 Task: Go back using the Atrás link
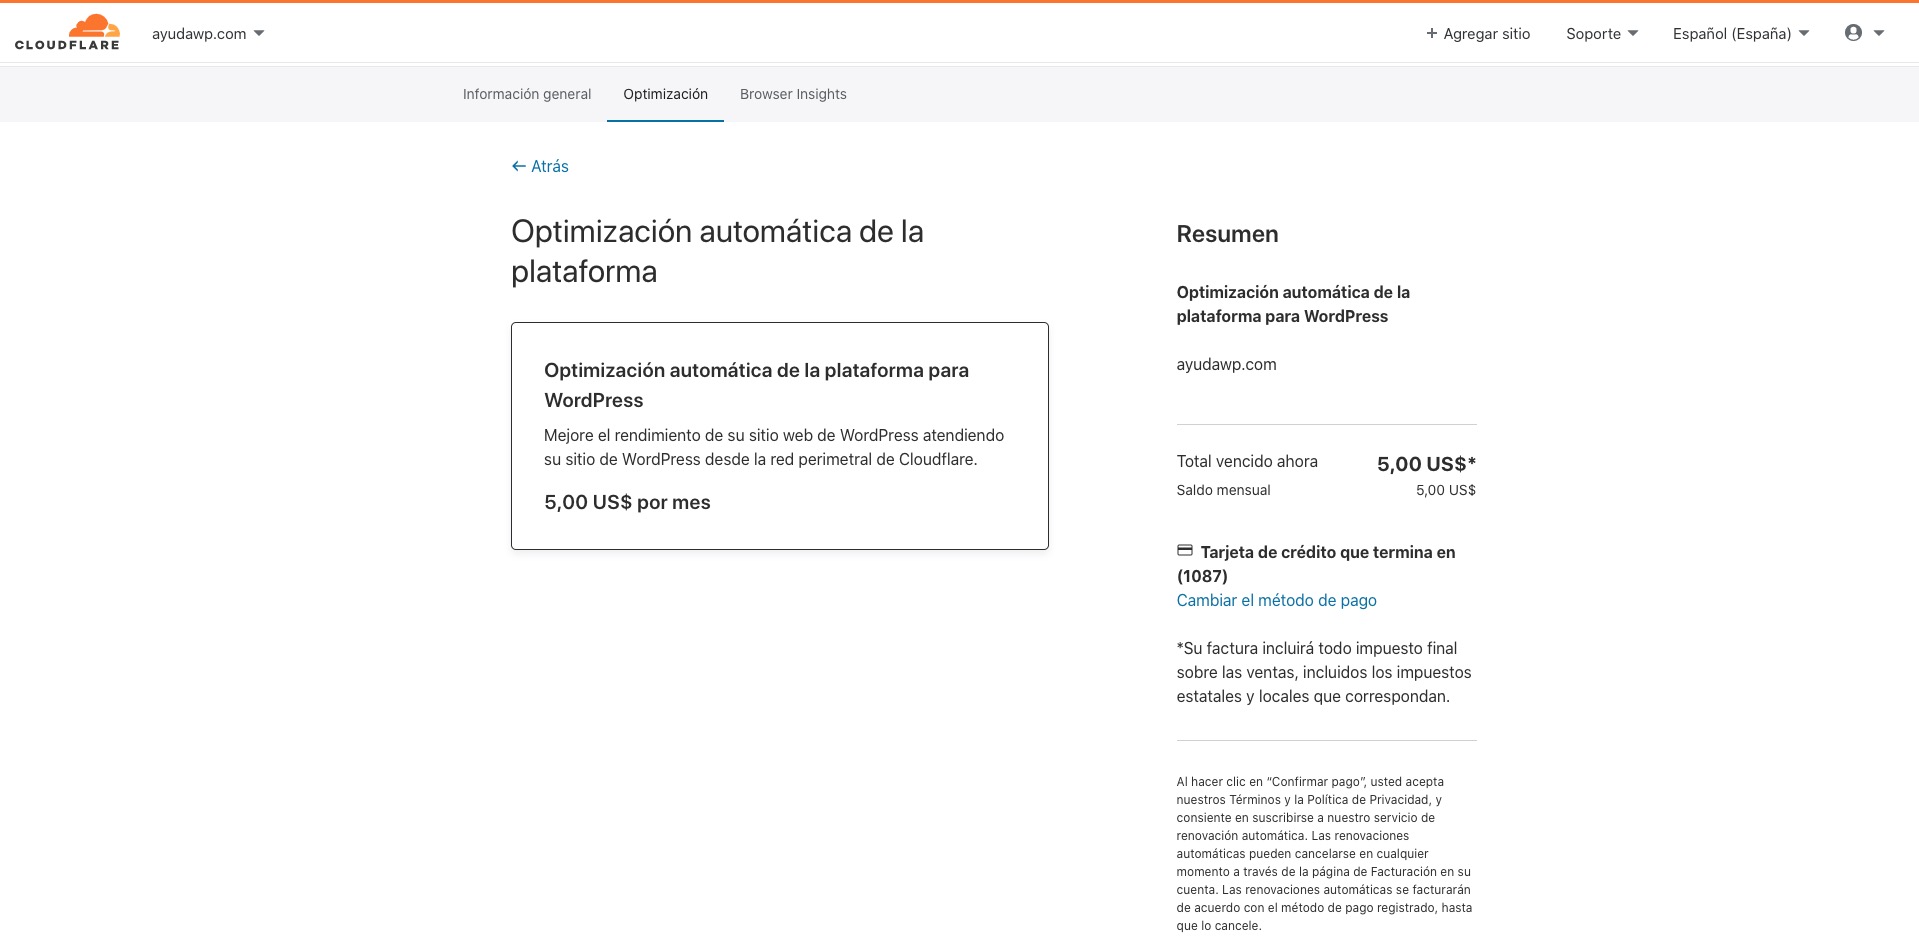549,166
